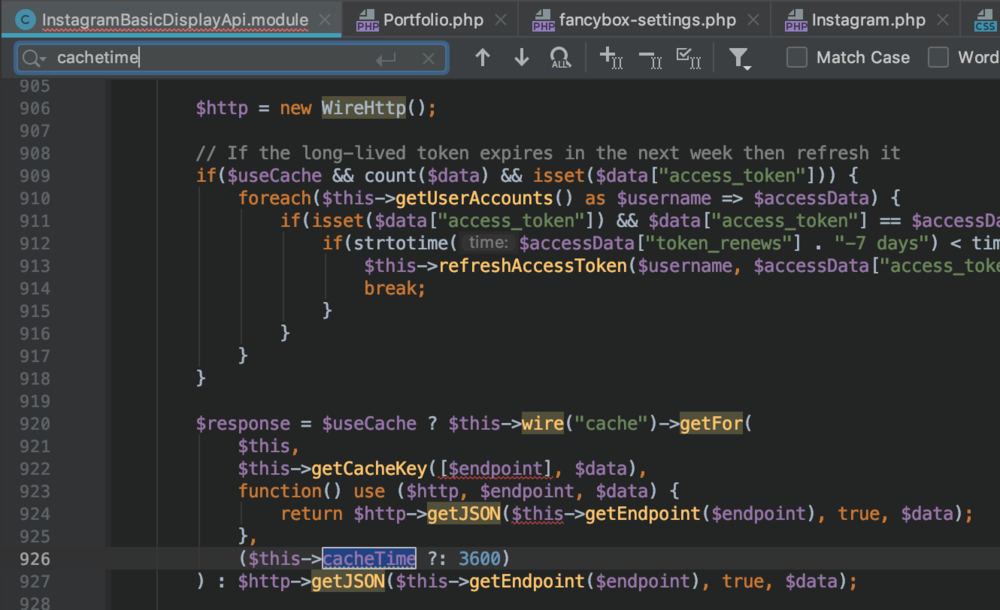Image resolution: width=1000 pixels, height=610 pixels.
Task: Go to previous search occurrence arrow
Action: point(483,58)
